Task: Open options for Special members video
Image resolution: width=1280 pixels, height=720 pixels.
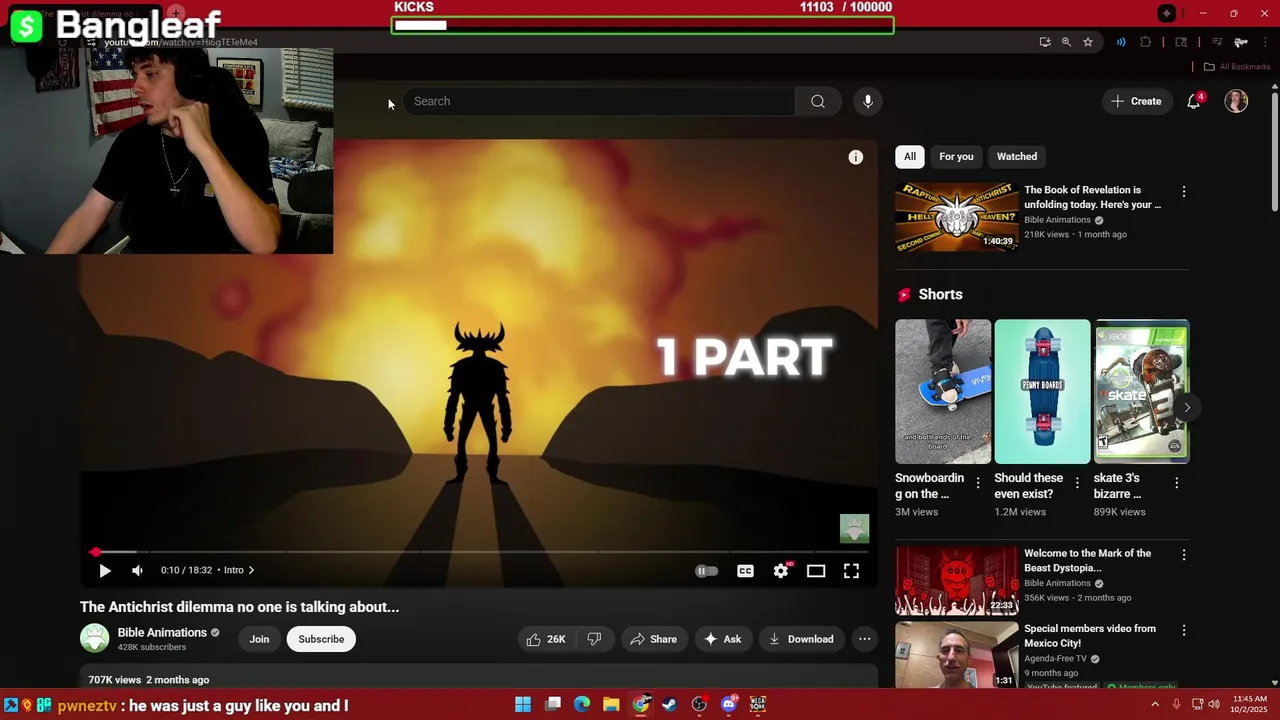Action: (x=1184, y=630)
